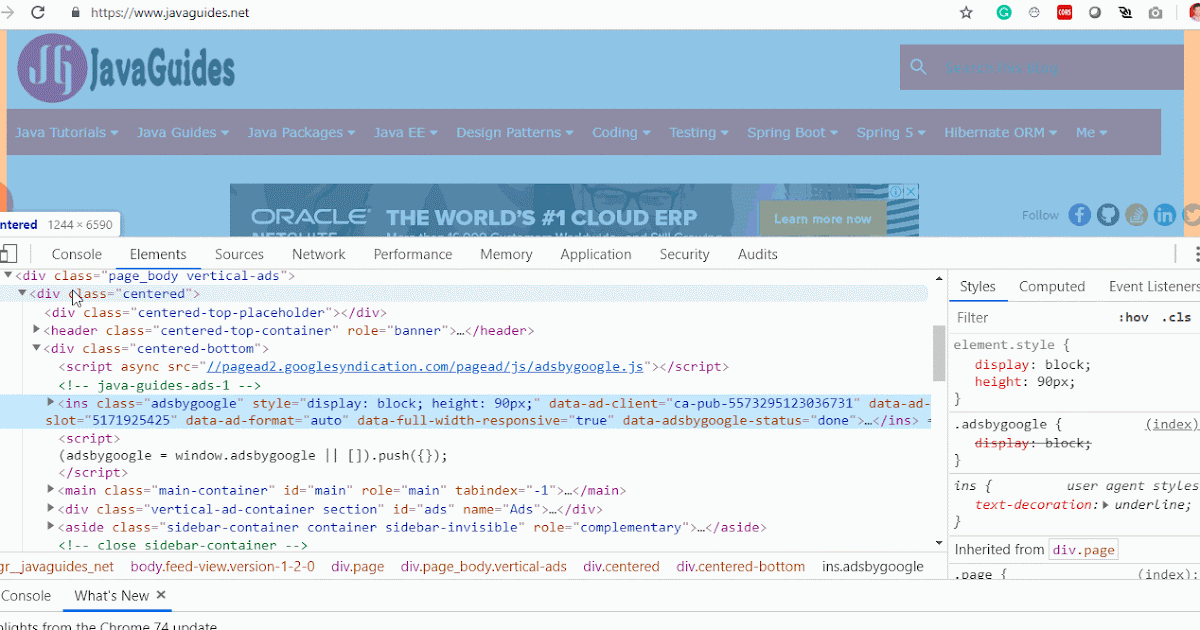1200x630 pixels.
Task: Click the black stacked-layers extension icon
Action: point(1125,13)
